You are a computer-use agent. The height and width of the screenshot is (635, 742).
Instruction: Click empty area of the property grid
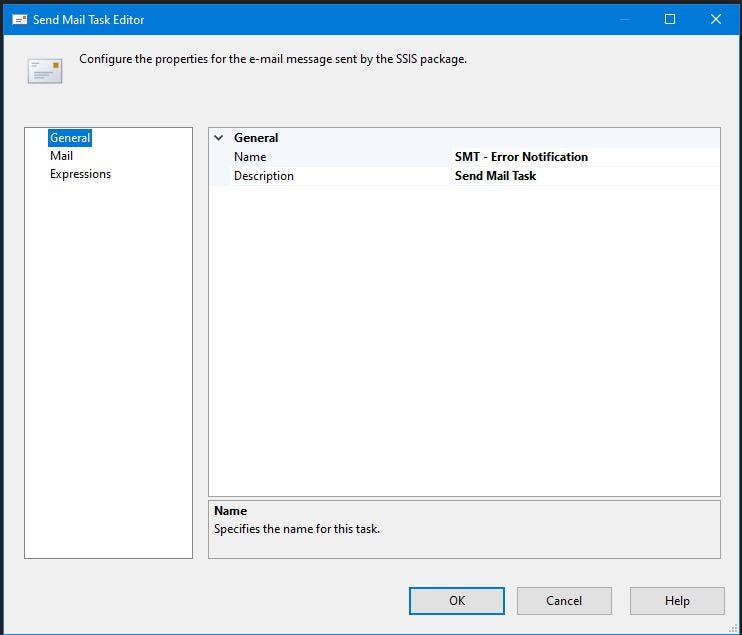point(464,341)
